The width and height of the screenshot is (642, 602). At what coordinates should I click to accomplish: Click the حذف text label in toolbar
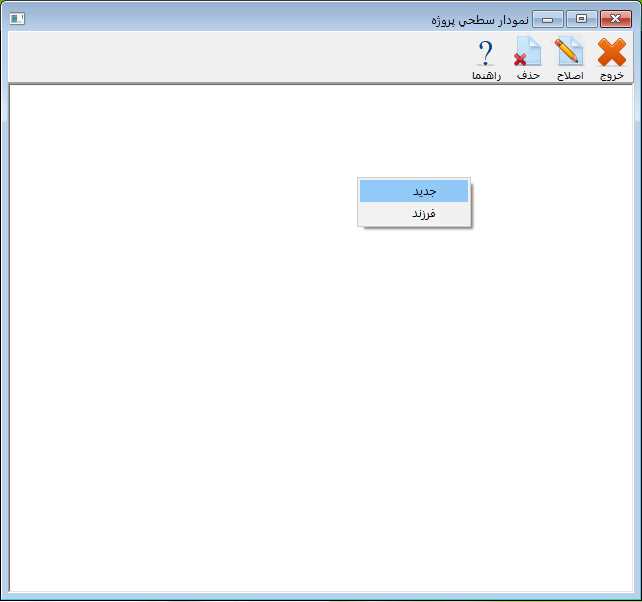click(x=527, y=76)
